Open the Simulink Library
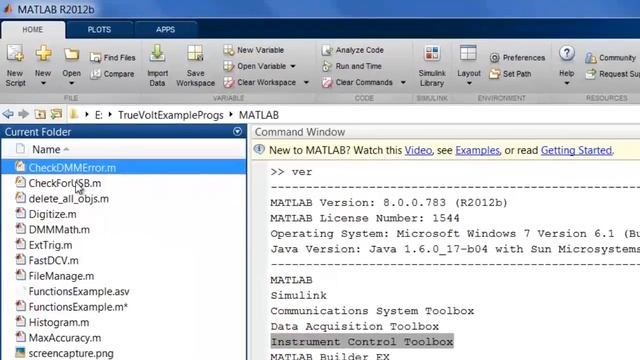Image resolution: width=640 pixels, height=360 pixels. pos(432,65)
